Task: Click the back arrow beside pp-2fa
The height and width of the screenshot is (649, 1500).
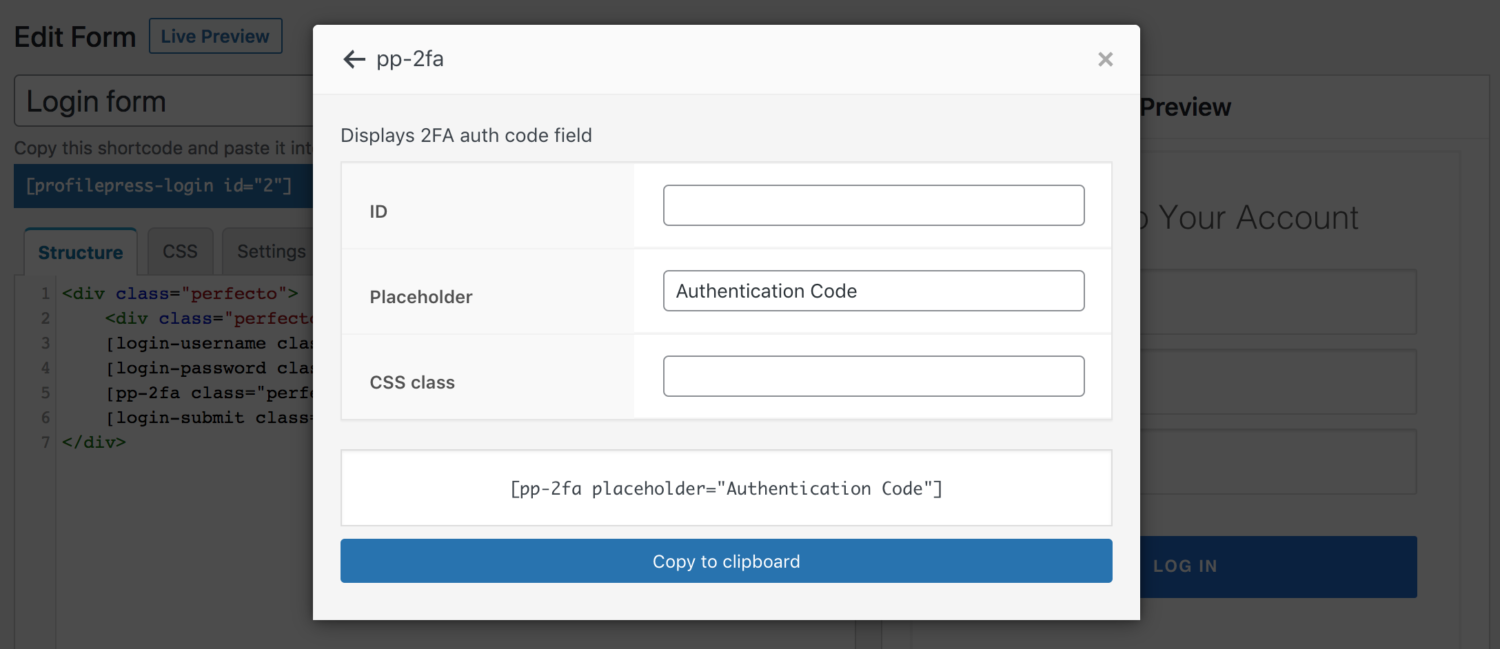Action: 354,59
